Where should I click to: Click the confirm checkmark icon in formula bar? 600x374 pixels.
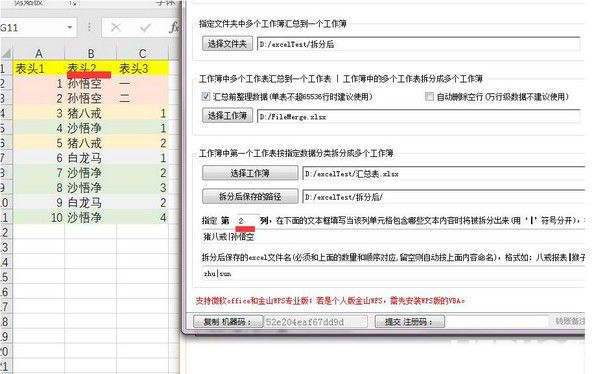click(x=145, y=28)
